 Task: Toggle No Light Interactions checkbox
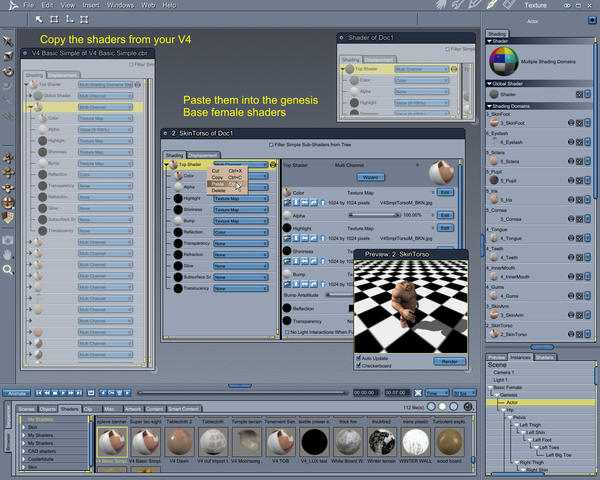click(287, 332)
